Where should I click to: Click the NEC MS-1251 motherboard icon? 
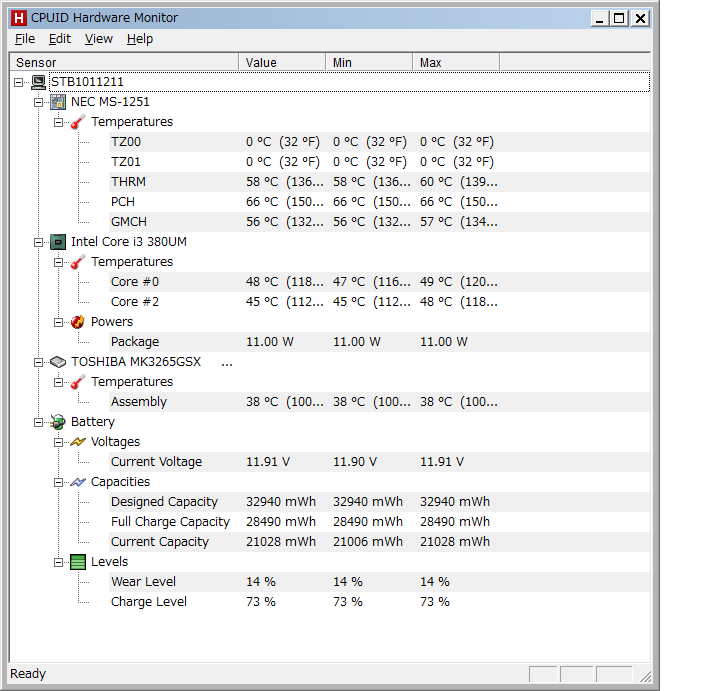tap(58, 102)
